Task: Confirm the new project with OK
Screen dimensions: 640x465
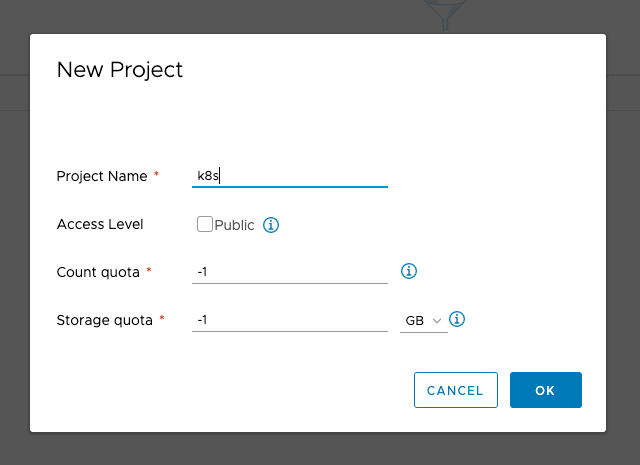Action: (545, 390)
